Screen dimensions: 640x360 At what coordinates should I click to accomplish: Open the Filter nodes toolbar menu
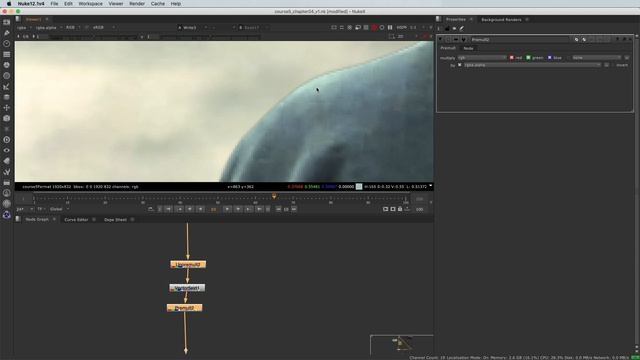tap(7, 76)
